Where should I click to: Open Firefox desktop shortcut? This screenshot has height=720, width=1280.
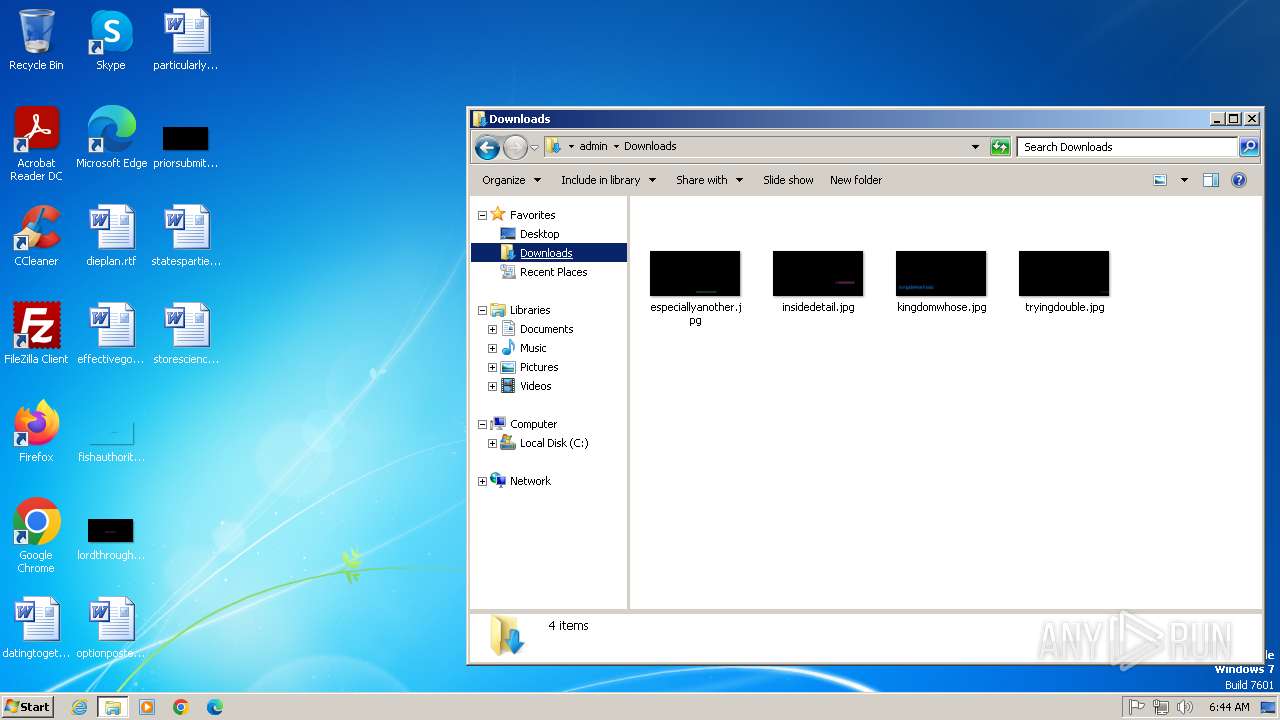(36, 432)
